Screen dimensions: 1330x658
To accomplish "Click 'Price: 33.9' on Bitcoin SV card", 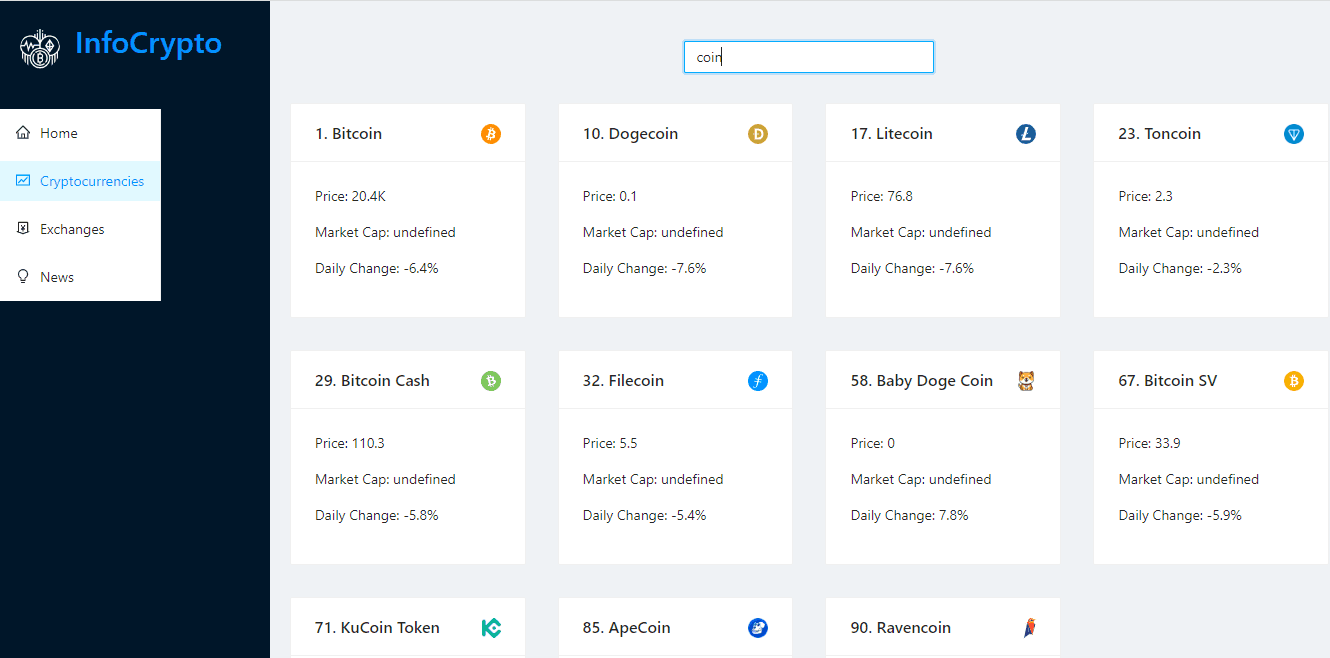I will [x=1149, y=443].
